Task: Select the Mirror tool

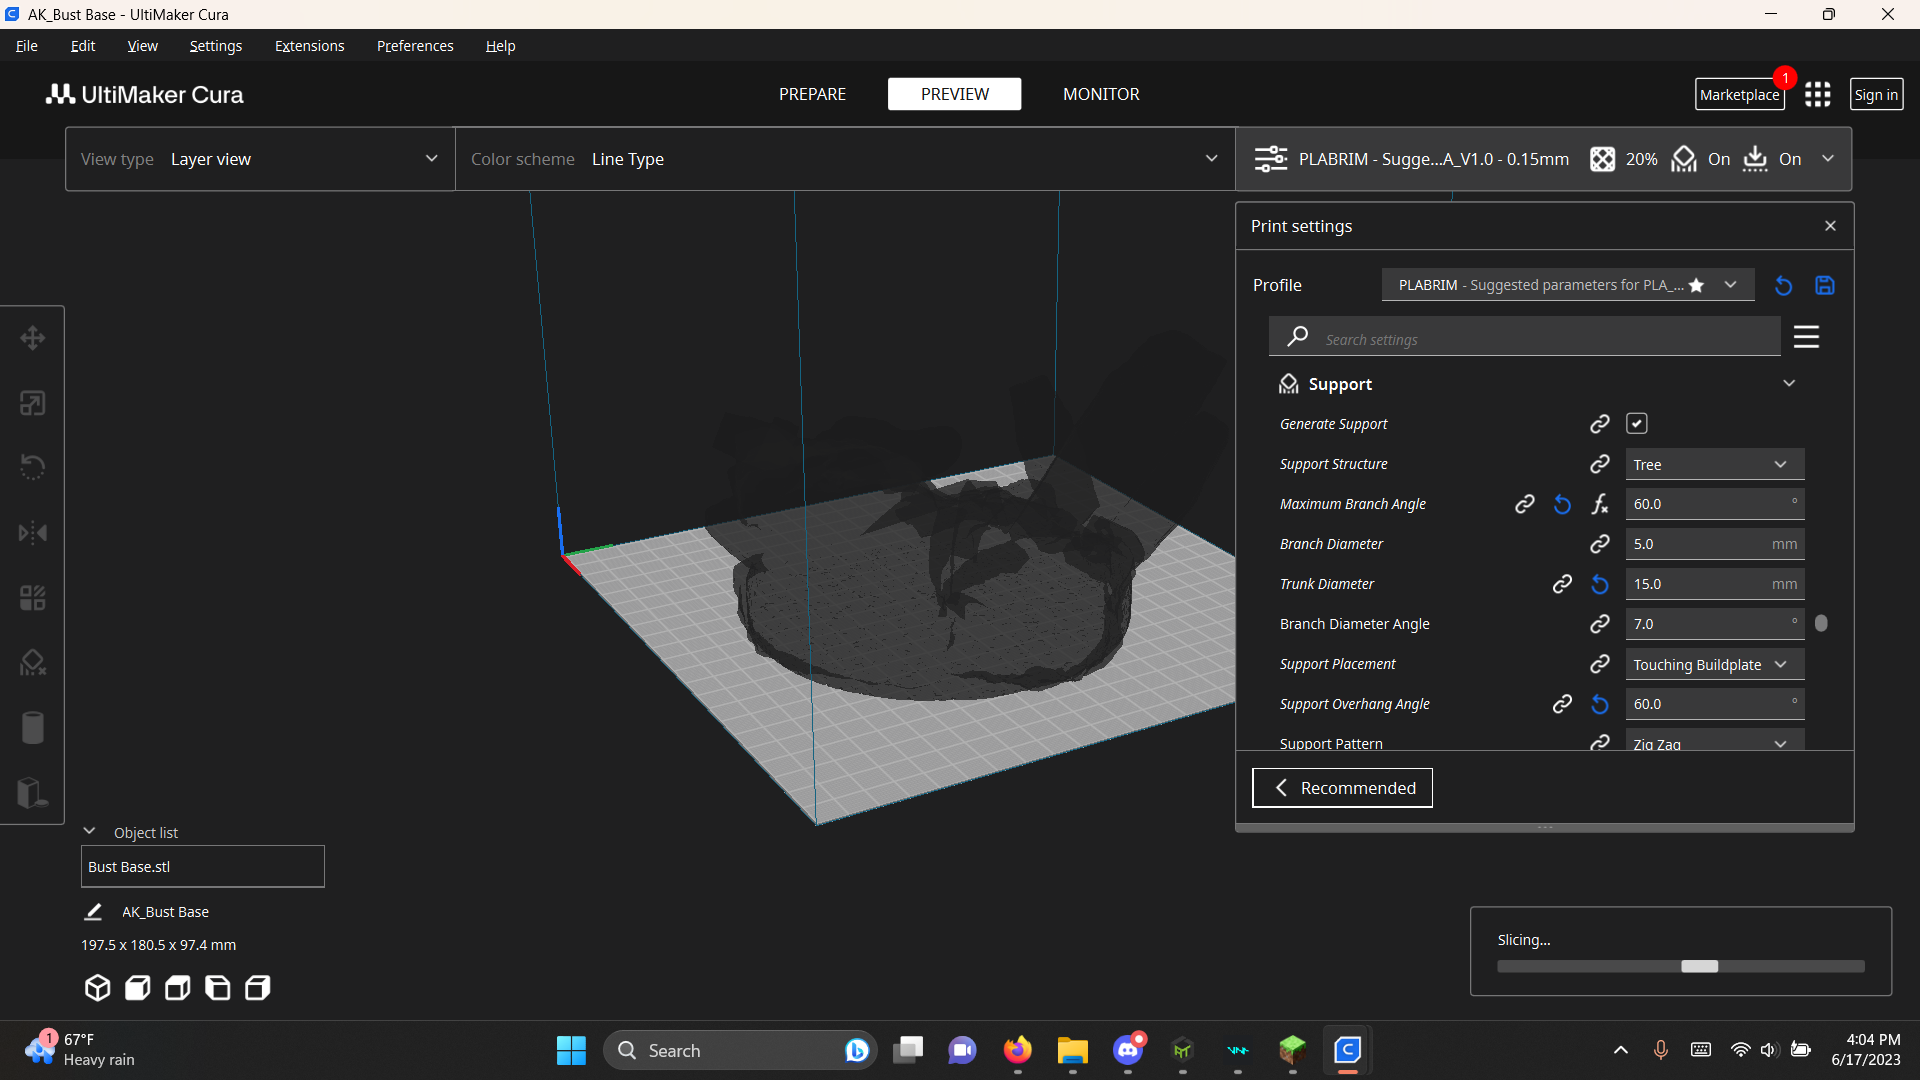Action: [x=33, y=533]
